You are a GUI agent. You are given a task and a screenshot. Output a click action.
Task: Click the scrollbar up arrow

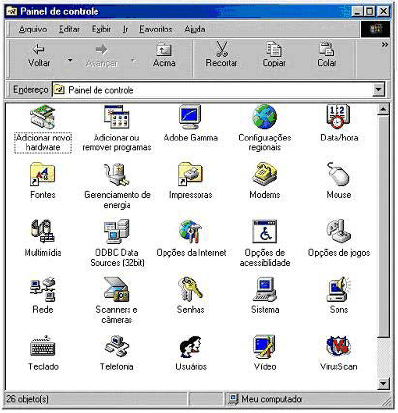pos(383,109)
